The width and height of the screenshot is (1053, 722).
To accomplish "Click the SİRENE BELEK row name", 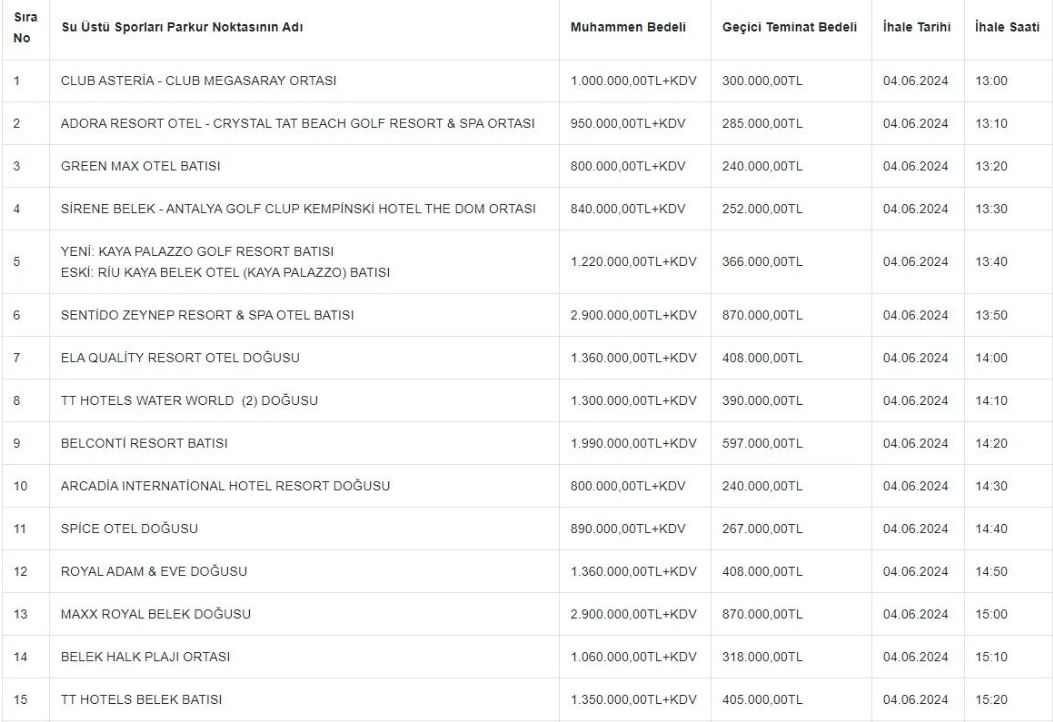I will [298, 209].
